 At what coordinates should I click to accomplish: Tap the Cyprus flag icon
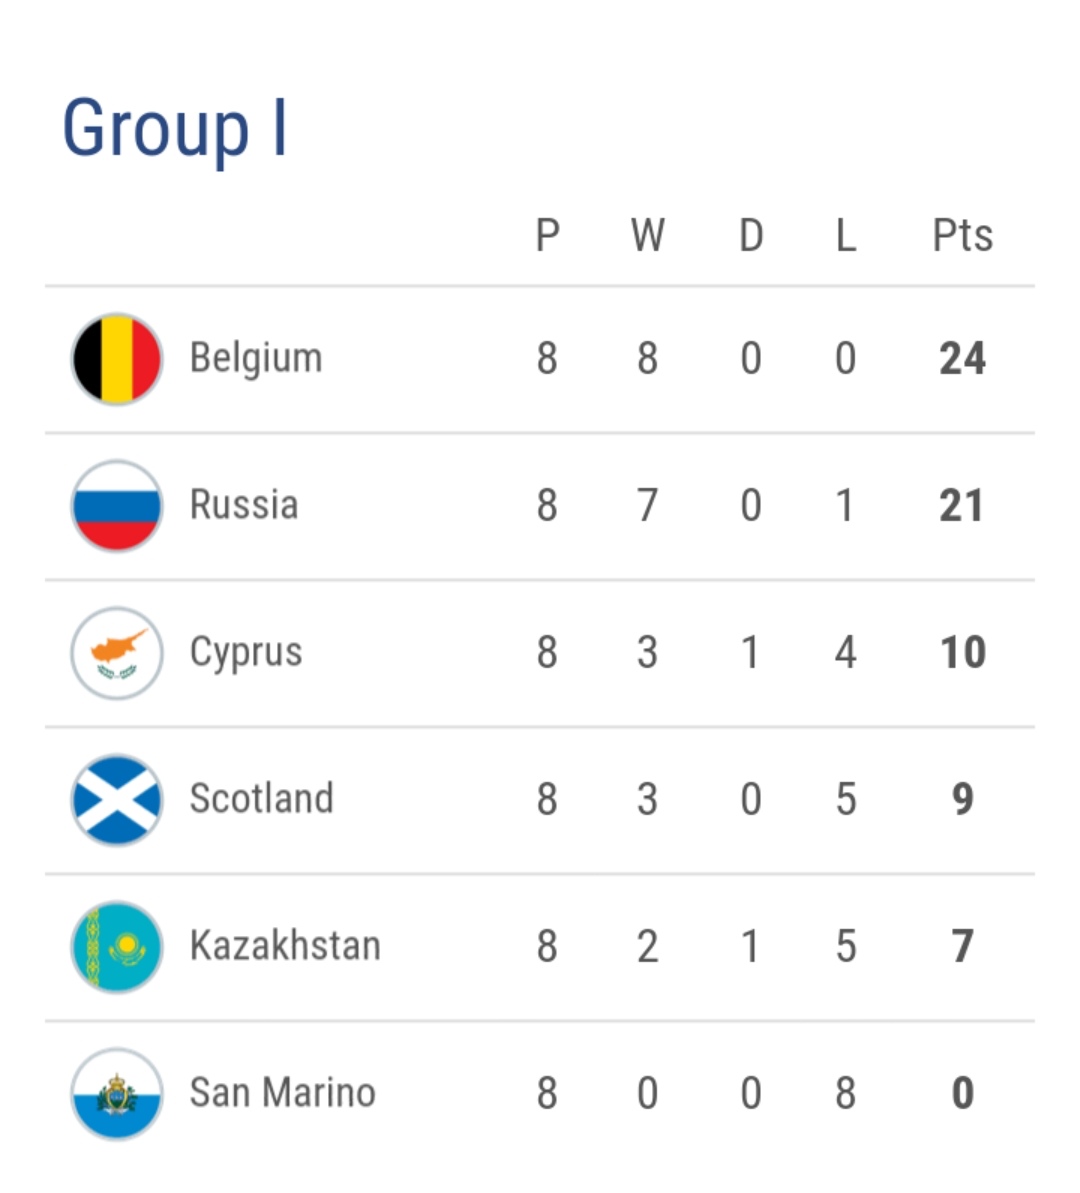pos(117,653)
